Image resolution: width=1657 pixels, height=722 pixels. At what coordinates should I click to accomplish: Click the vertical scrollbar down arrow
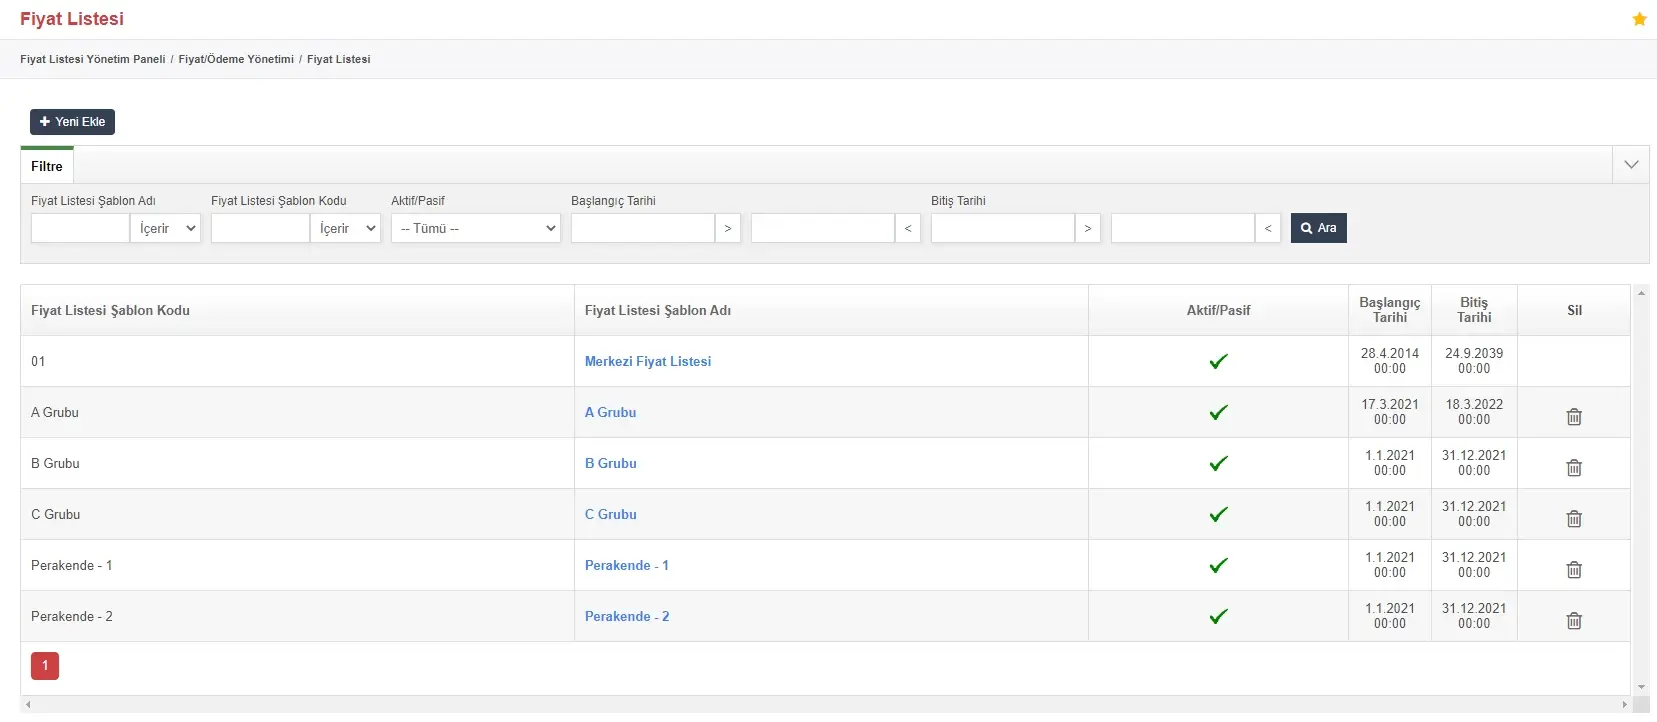1641,687
